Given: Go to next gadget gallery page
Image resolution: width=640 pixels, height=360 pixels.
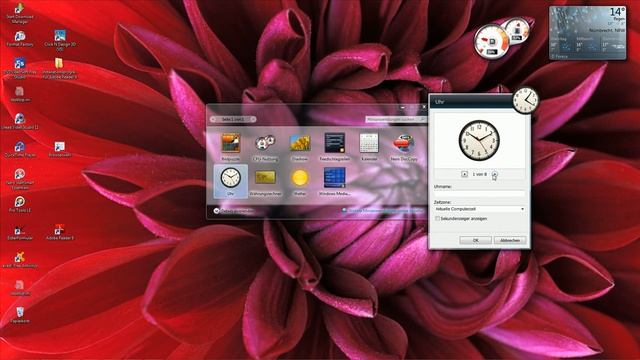Looking at the screenshot, I should tap(253, 119).
